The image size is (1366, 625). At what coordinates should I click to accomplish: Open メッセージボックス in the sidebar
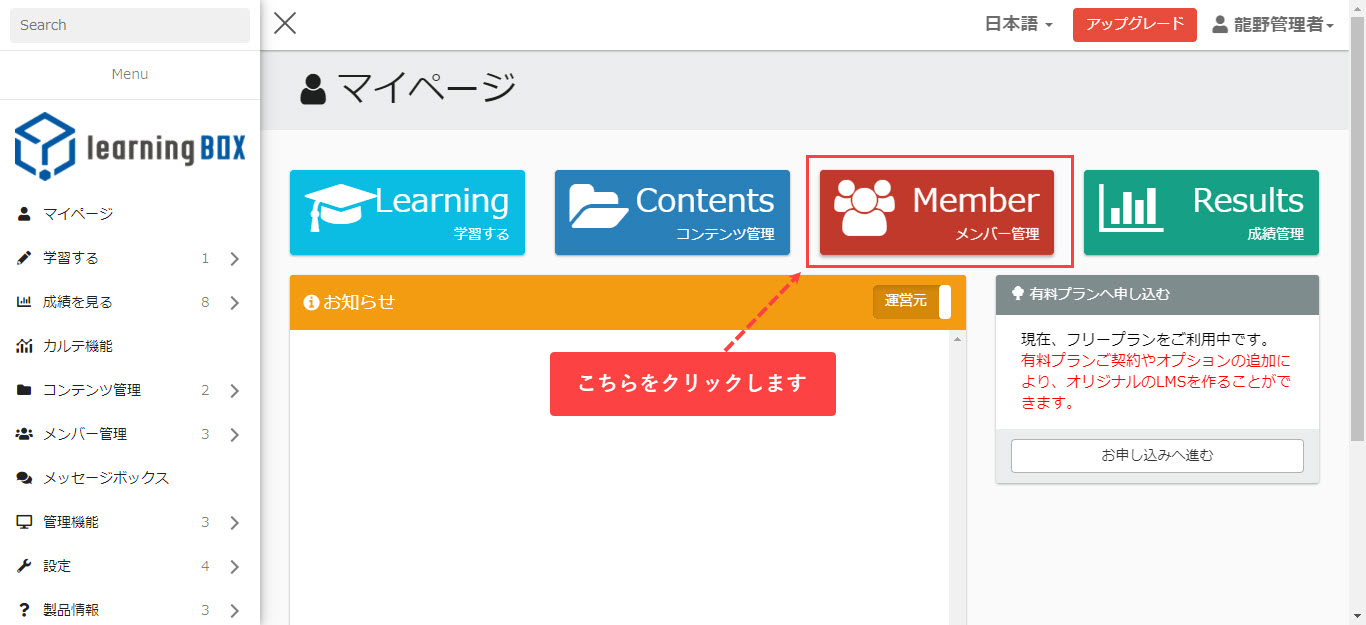[x=106, y=478]
